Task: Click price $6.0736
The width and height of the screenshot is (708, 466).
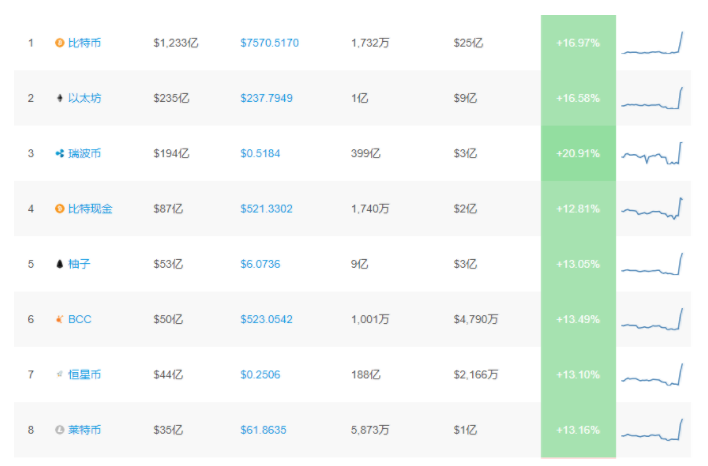Action: 260,264
